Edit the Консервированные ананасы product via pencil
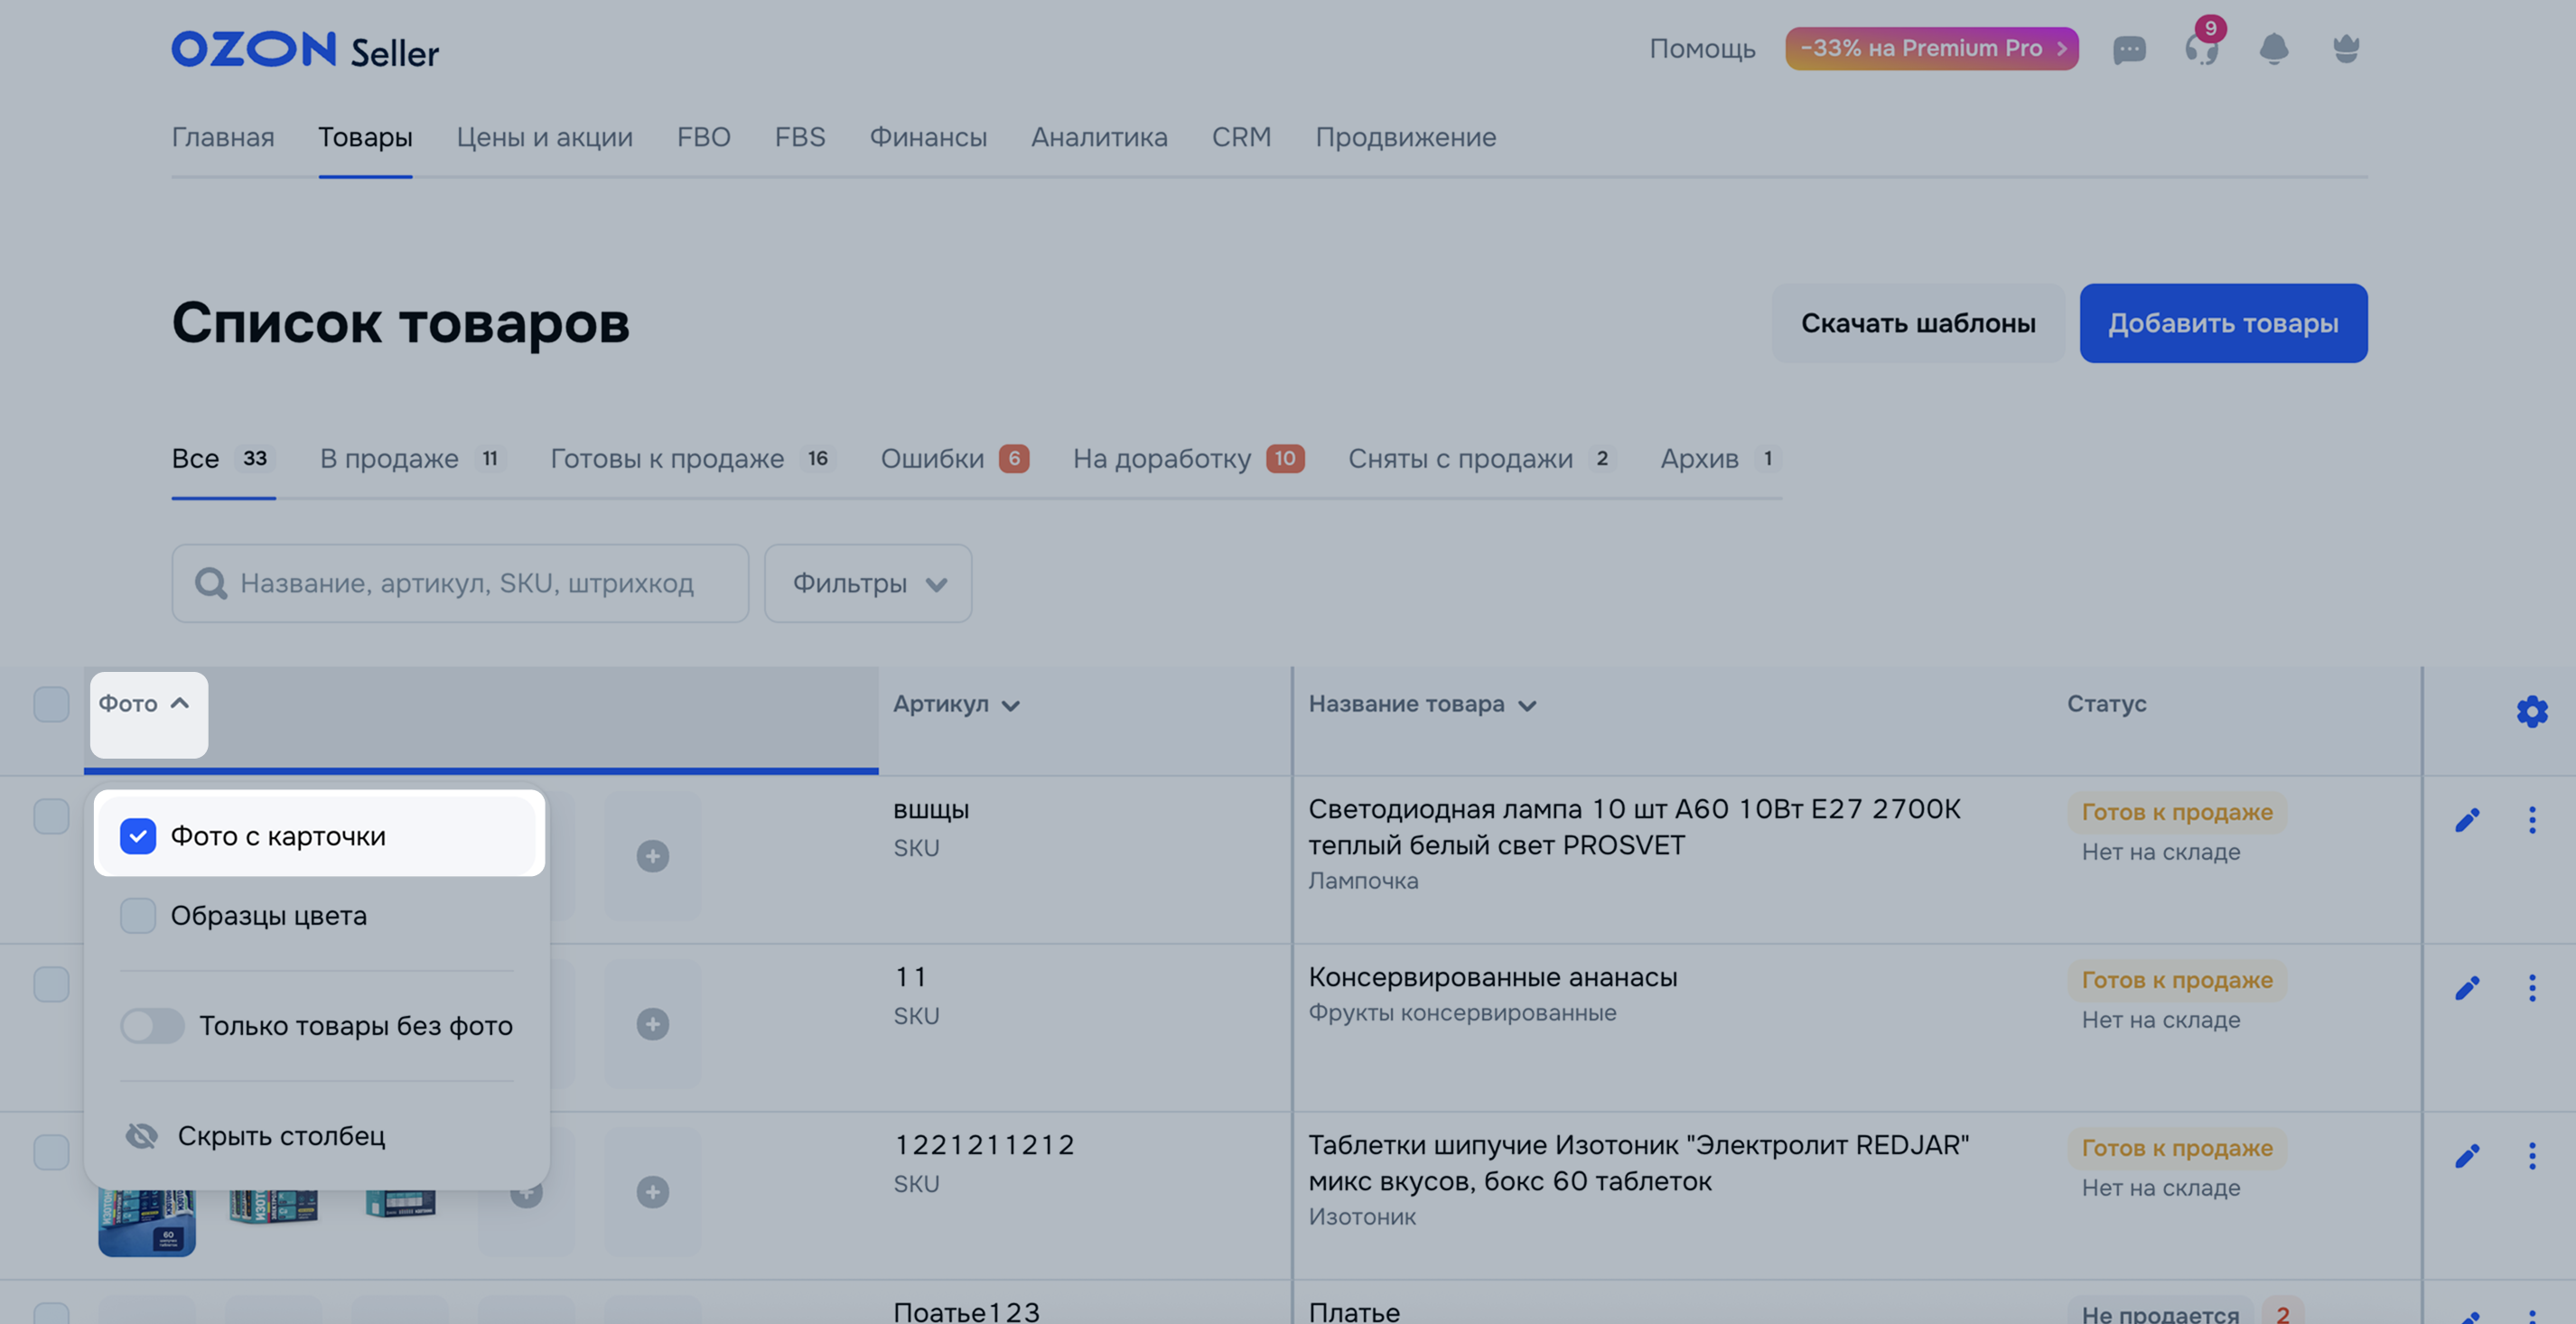This screenshot has width=2576, height=1324. (x=2467, y=988)
